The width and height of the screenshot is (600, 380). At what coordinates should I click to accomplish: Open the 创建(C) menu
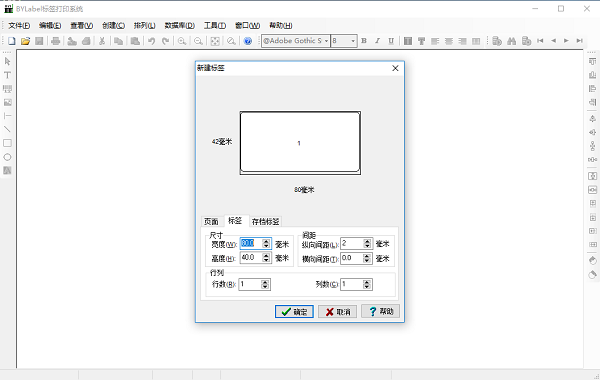click(x=113, y=26)
